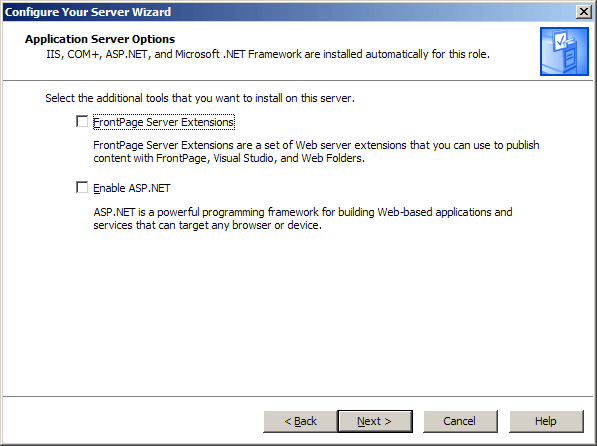Click the Application Server Options heading
597x446 pixels.
click(x=100, y=39)
